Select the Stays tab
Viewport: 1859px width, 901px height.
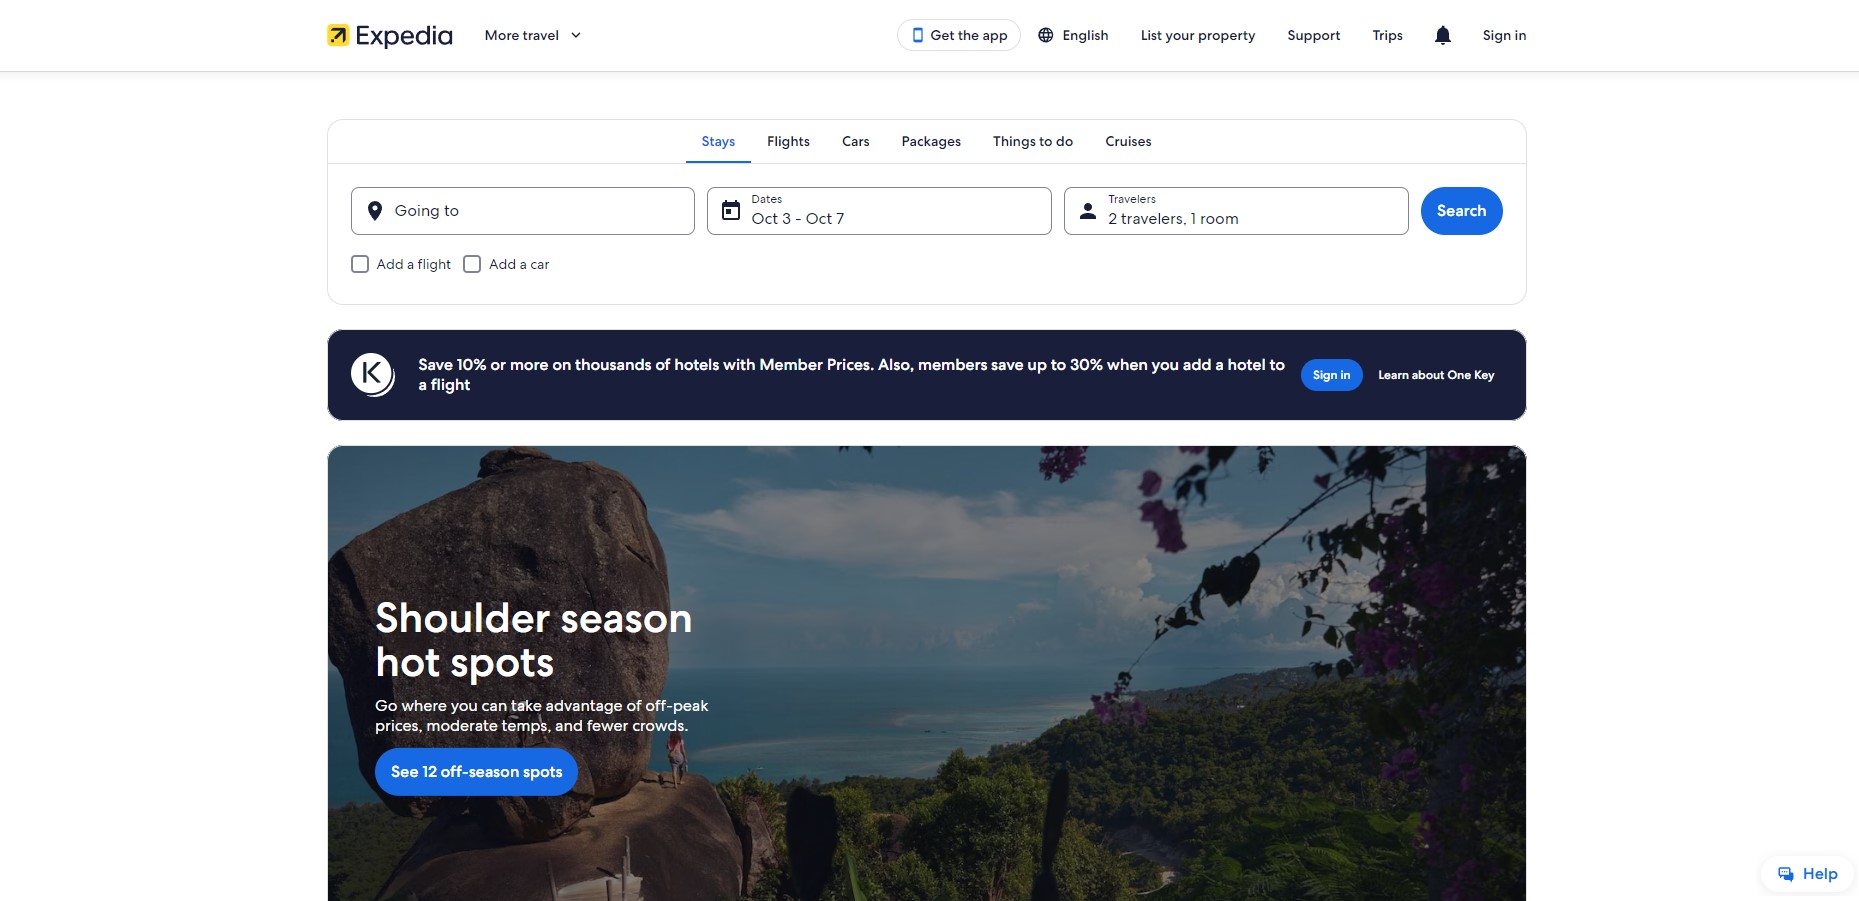point(718,141)
